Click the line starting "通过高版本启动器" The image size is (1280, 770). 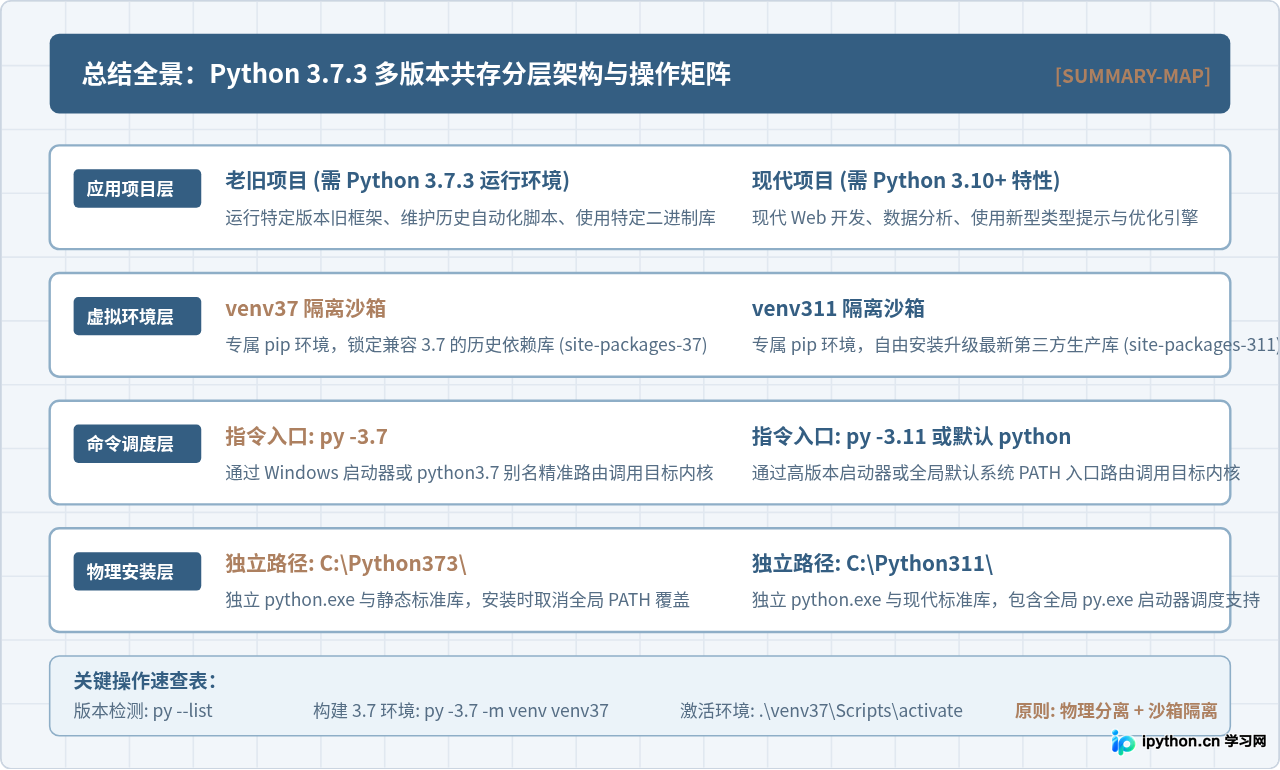click(x=996, y=473)
